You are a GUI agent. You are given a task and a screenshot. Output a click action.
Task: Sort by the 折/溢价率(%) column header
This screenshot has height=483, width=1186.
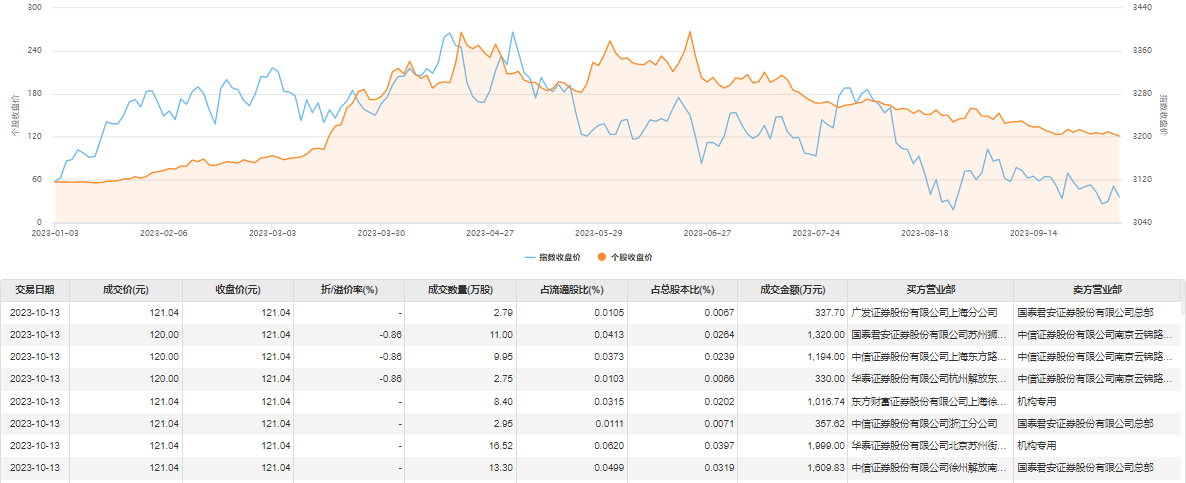(349, 290)
